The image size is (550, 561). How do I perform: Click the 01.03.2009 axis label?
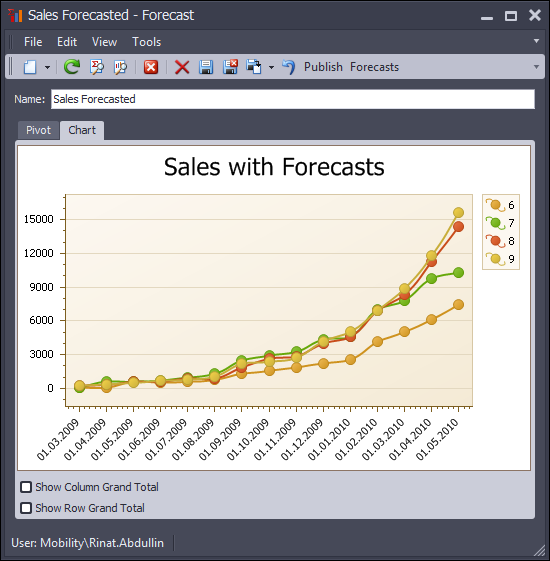click(x=58, y=440)
